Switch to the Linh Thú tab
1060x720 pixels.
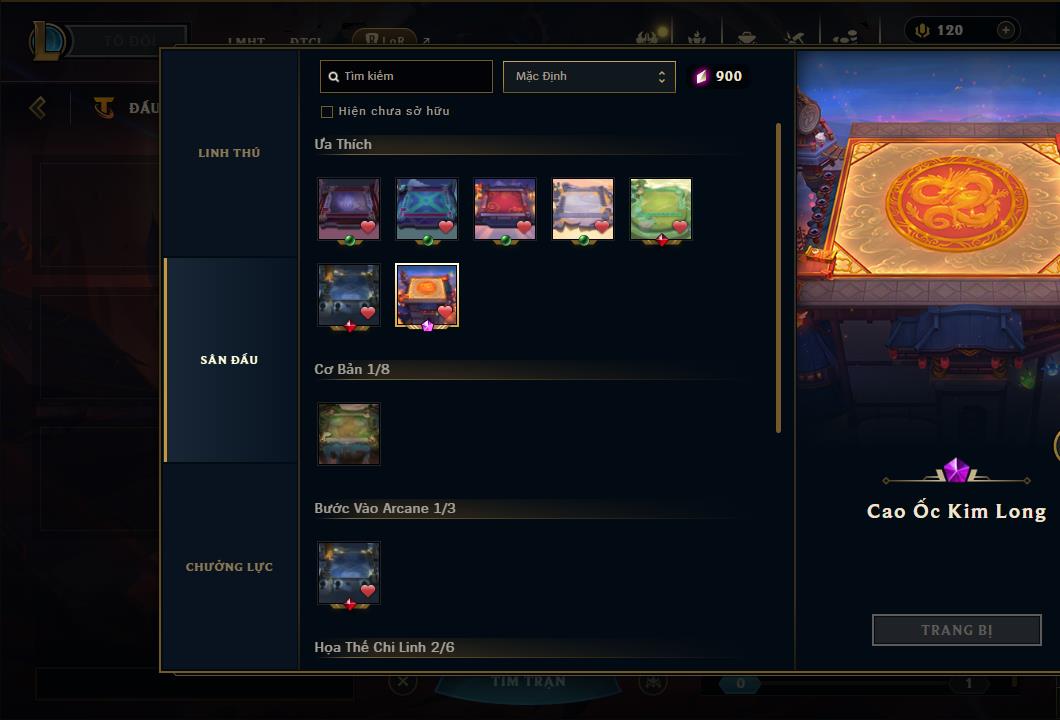(229, 153)
